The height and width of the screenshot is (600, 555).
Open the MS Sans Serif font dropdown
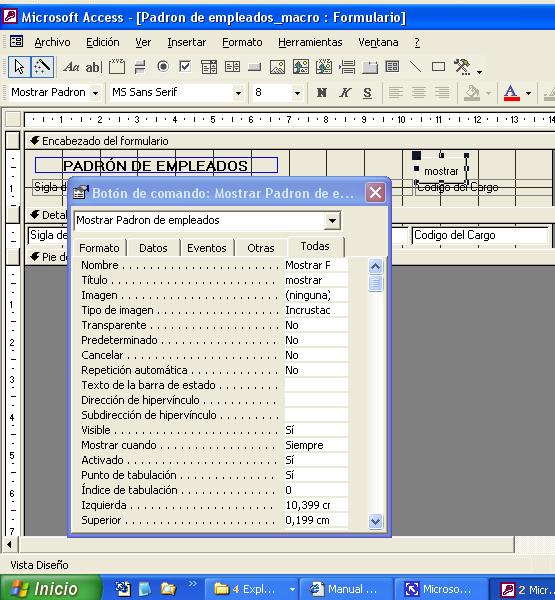coord(238,93)
